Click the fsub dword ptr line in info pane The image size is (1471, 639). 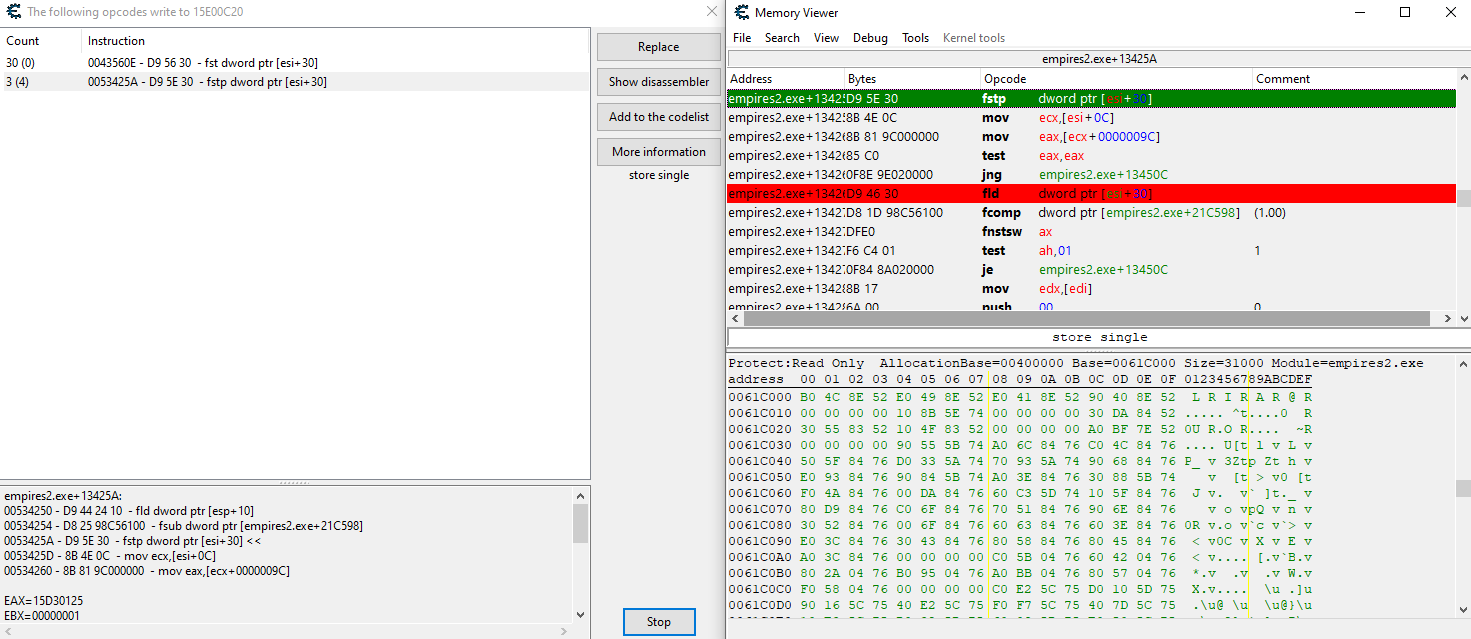coord(184,525)
